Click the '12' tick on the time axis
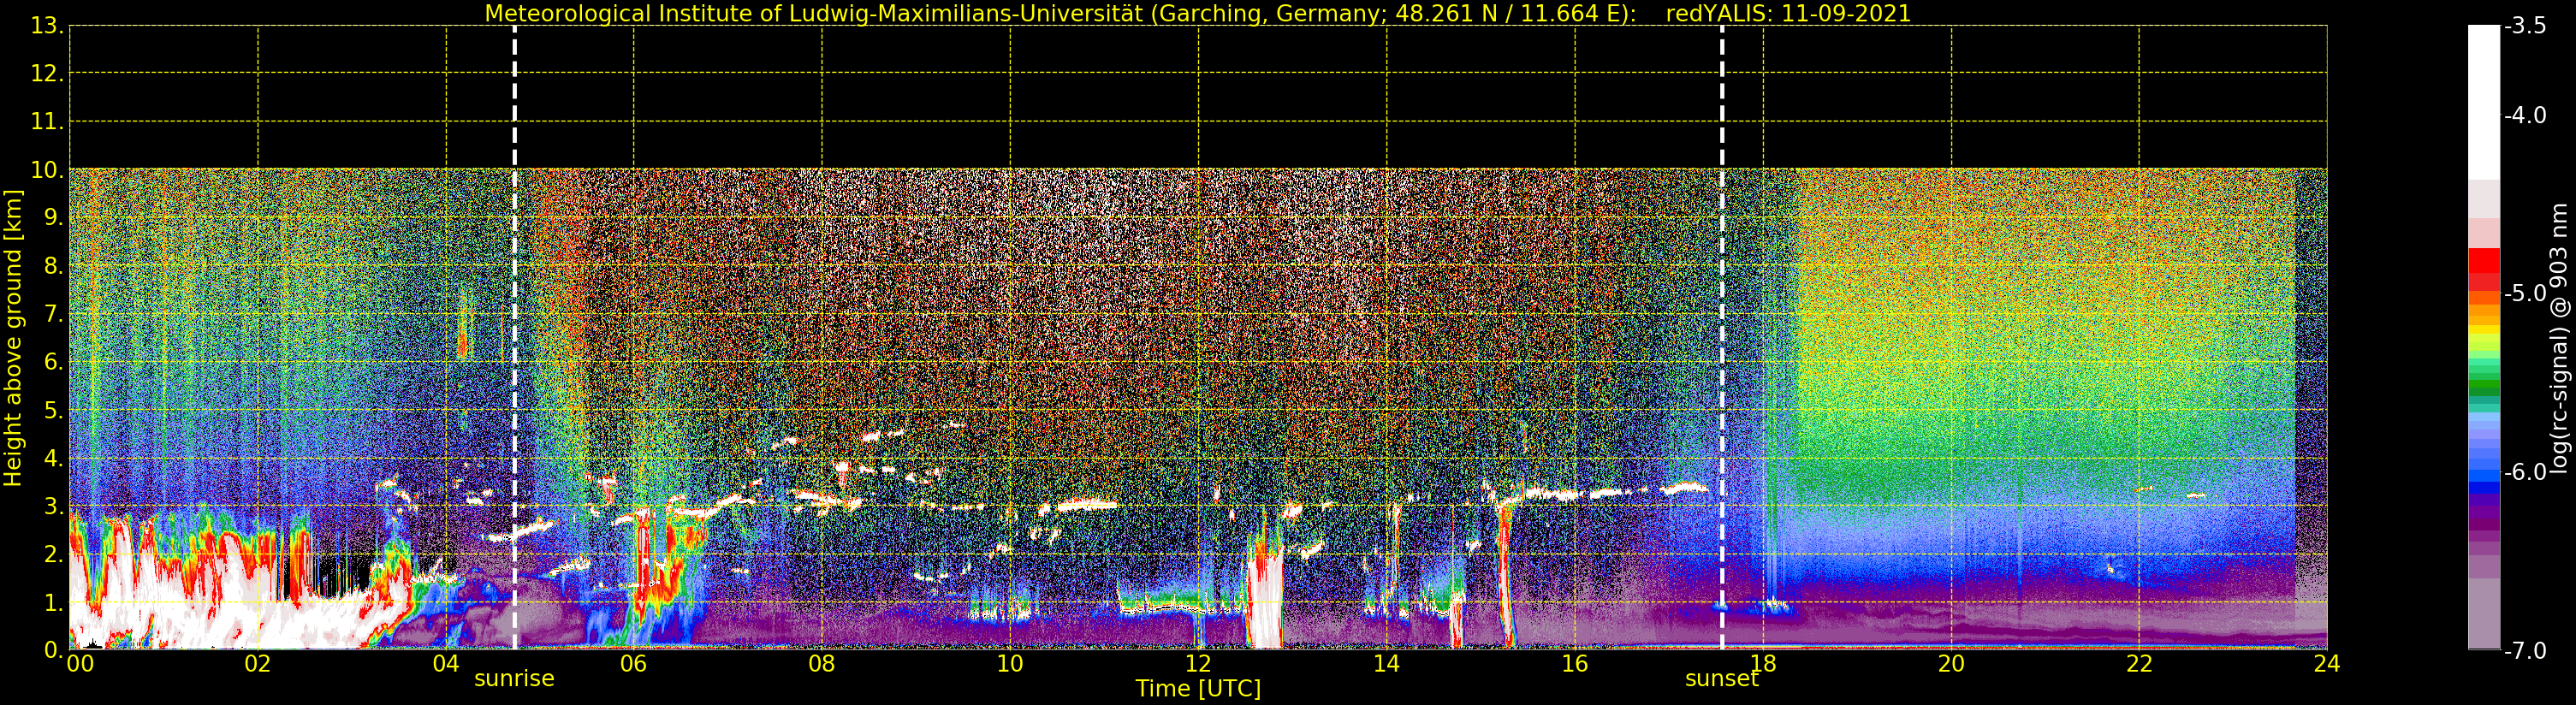This screenshot has width=2576, height=705. pyautogui.click(x=1198, y=663)
